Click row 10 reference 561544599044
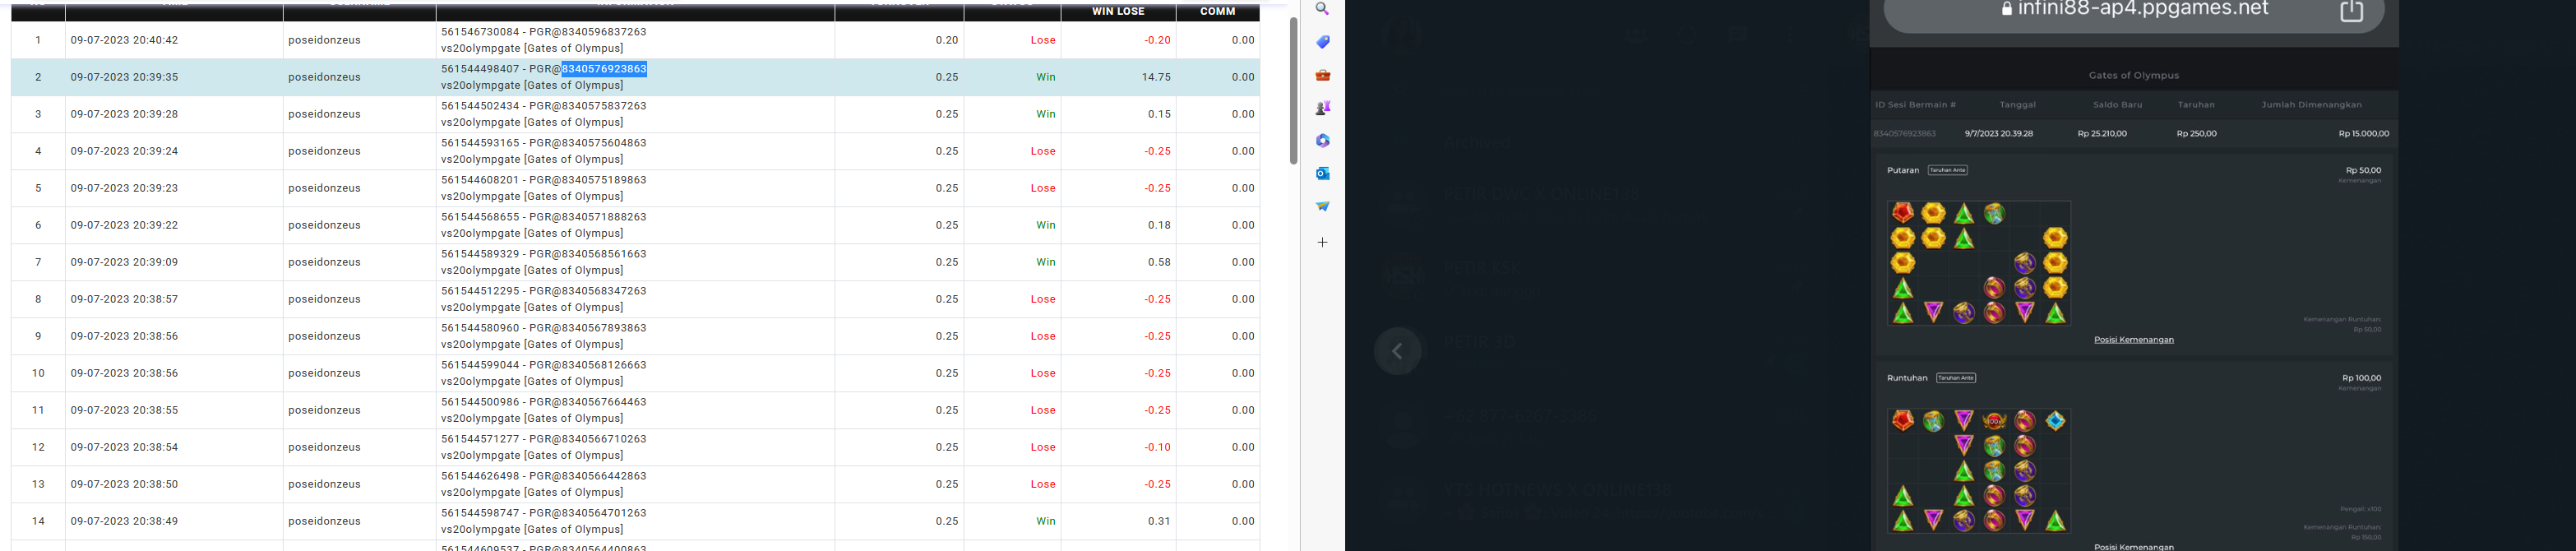Viewport: 2576px width, 551px height. point(480,365)
